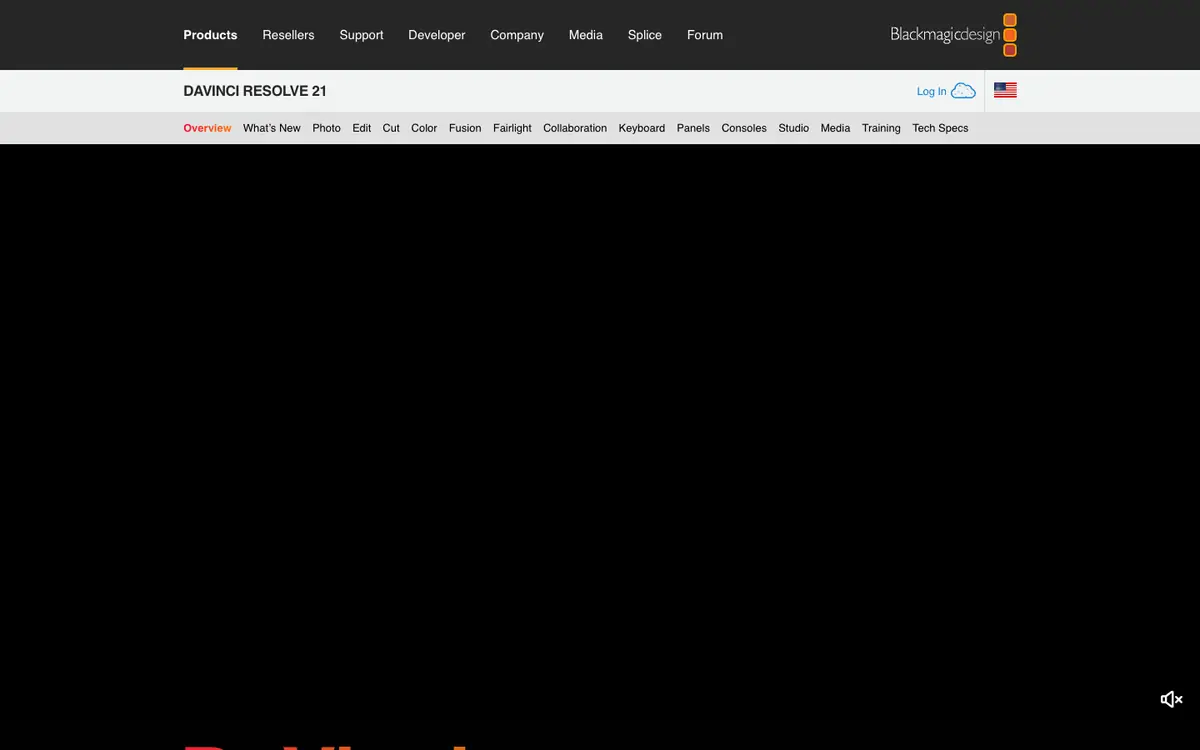The width and height of the screenshot is (1200, 750).
Task: Click the cloud icon beside Log In
Action: coord(963,91)
